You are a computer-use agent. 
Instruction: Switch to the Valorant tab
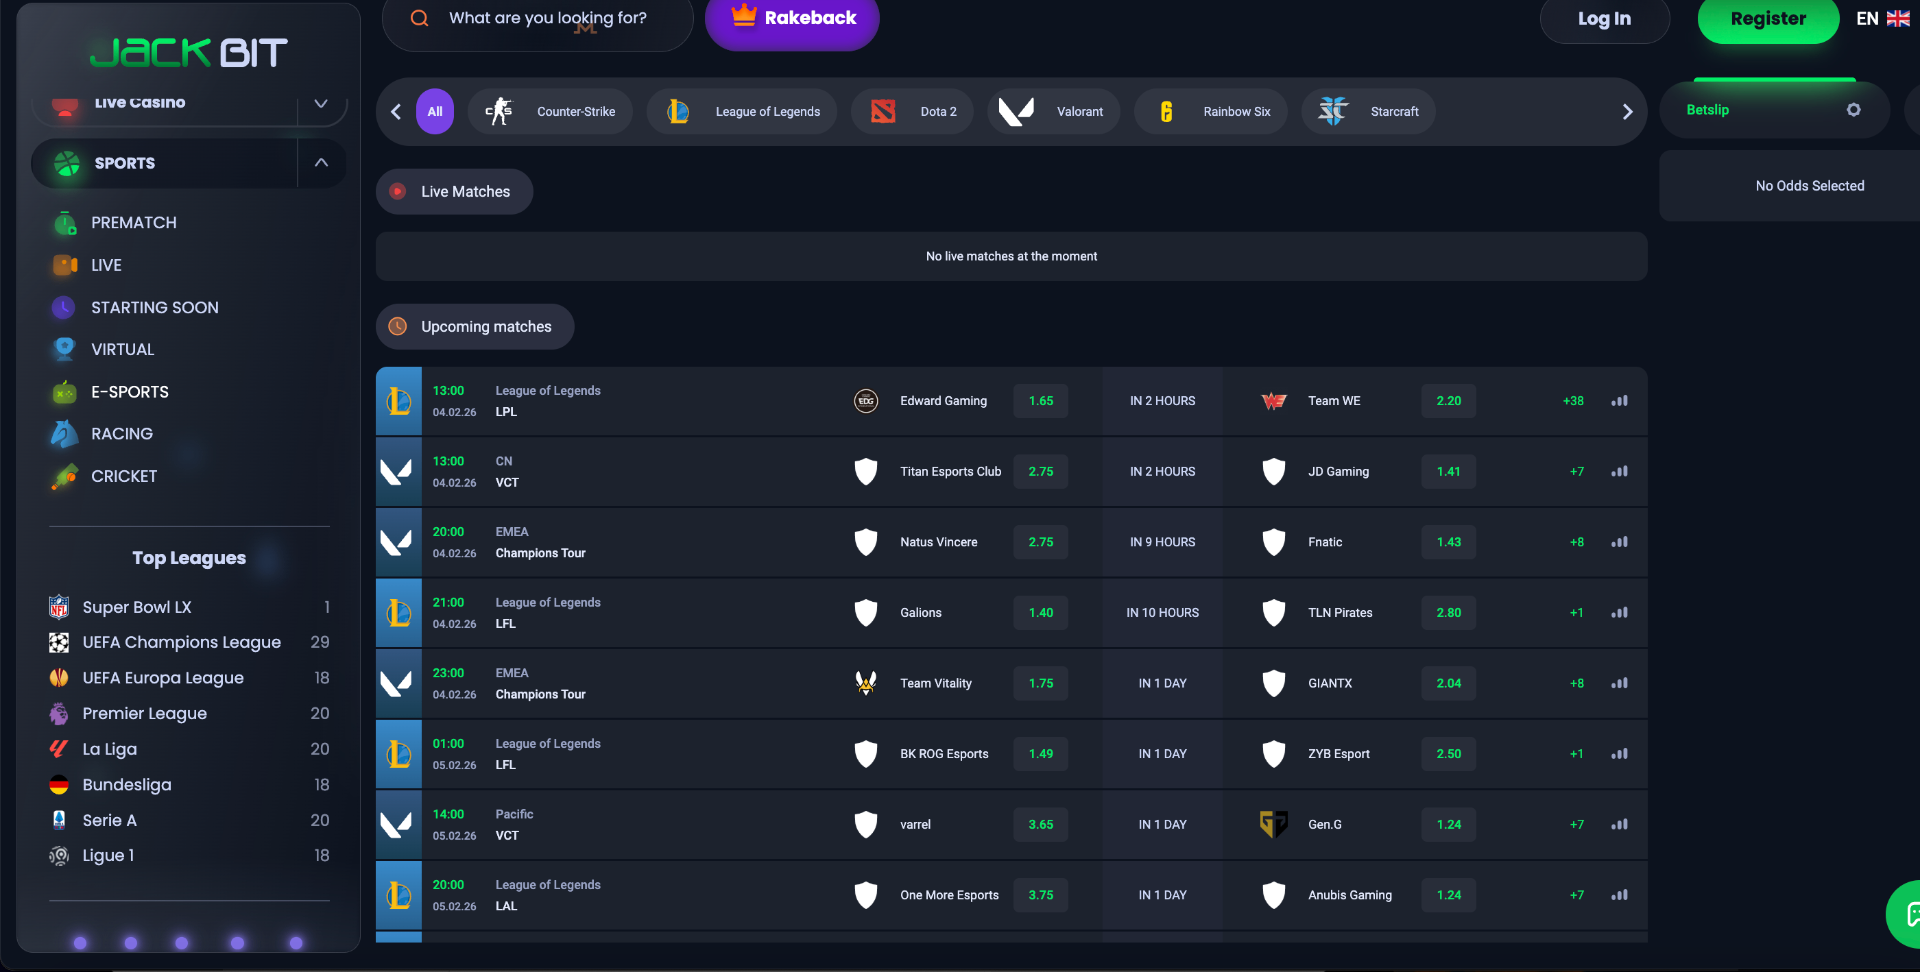click(1053, 112)
